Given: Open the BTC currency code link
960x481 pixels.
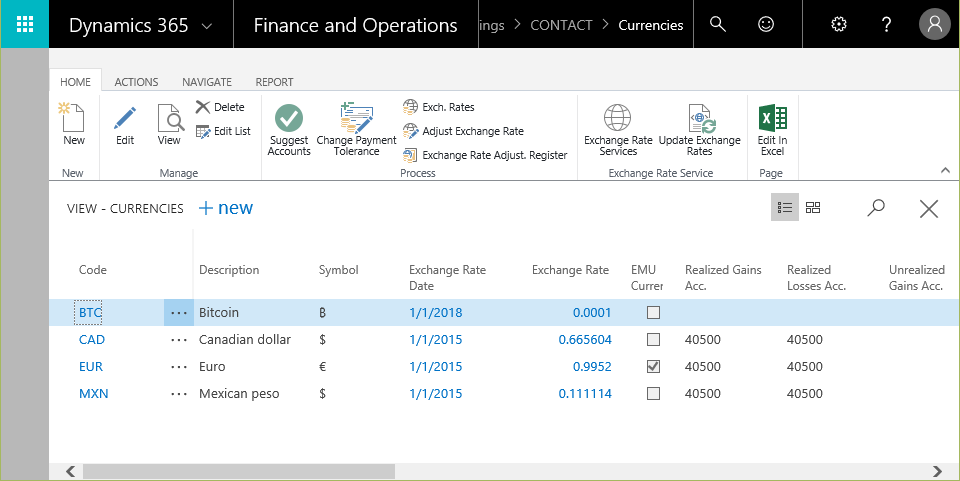Looking at the screenshot, I should 90,313.
